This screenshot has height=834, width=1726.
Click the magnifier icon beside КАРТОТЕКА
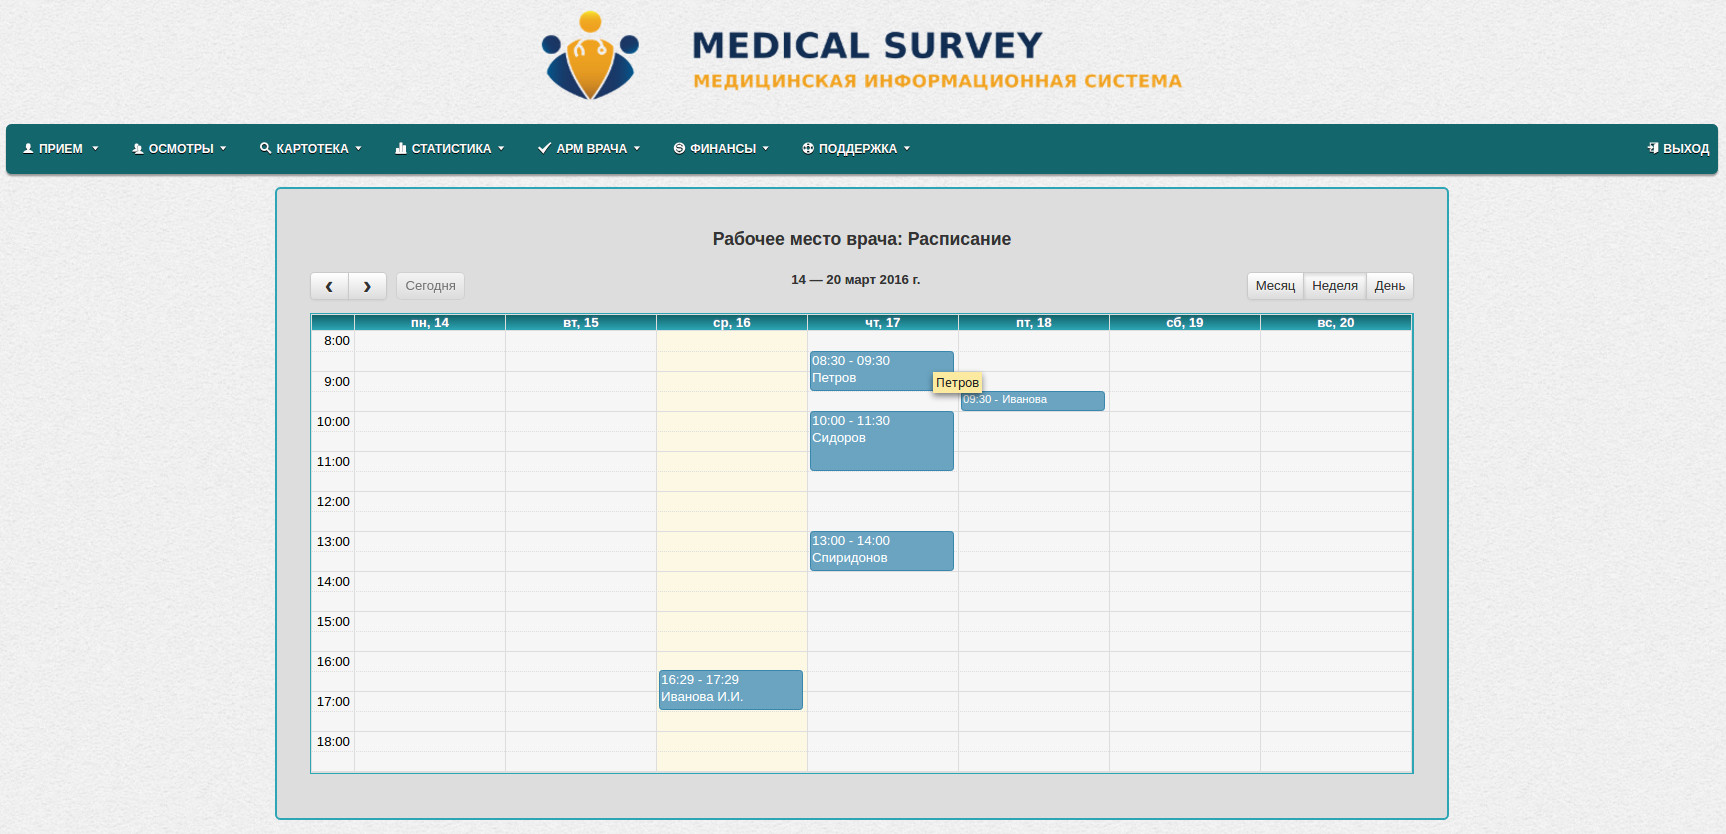point(265,148)
